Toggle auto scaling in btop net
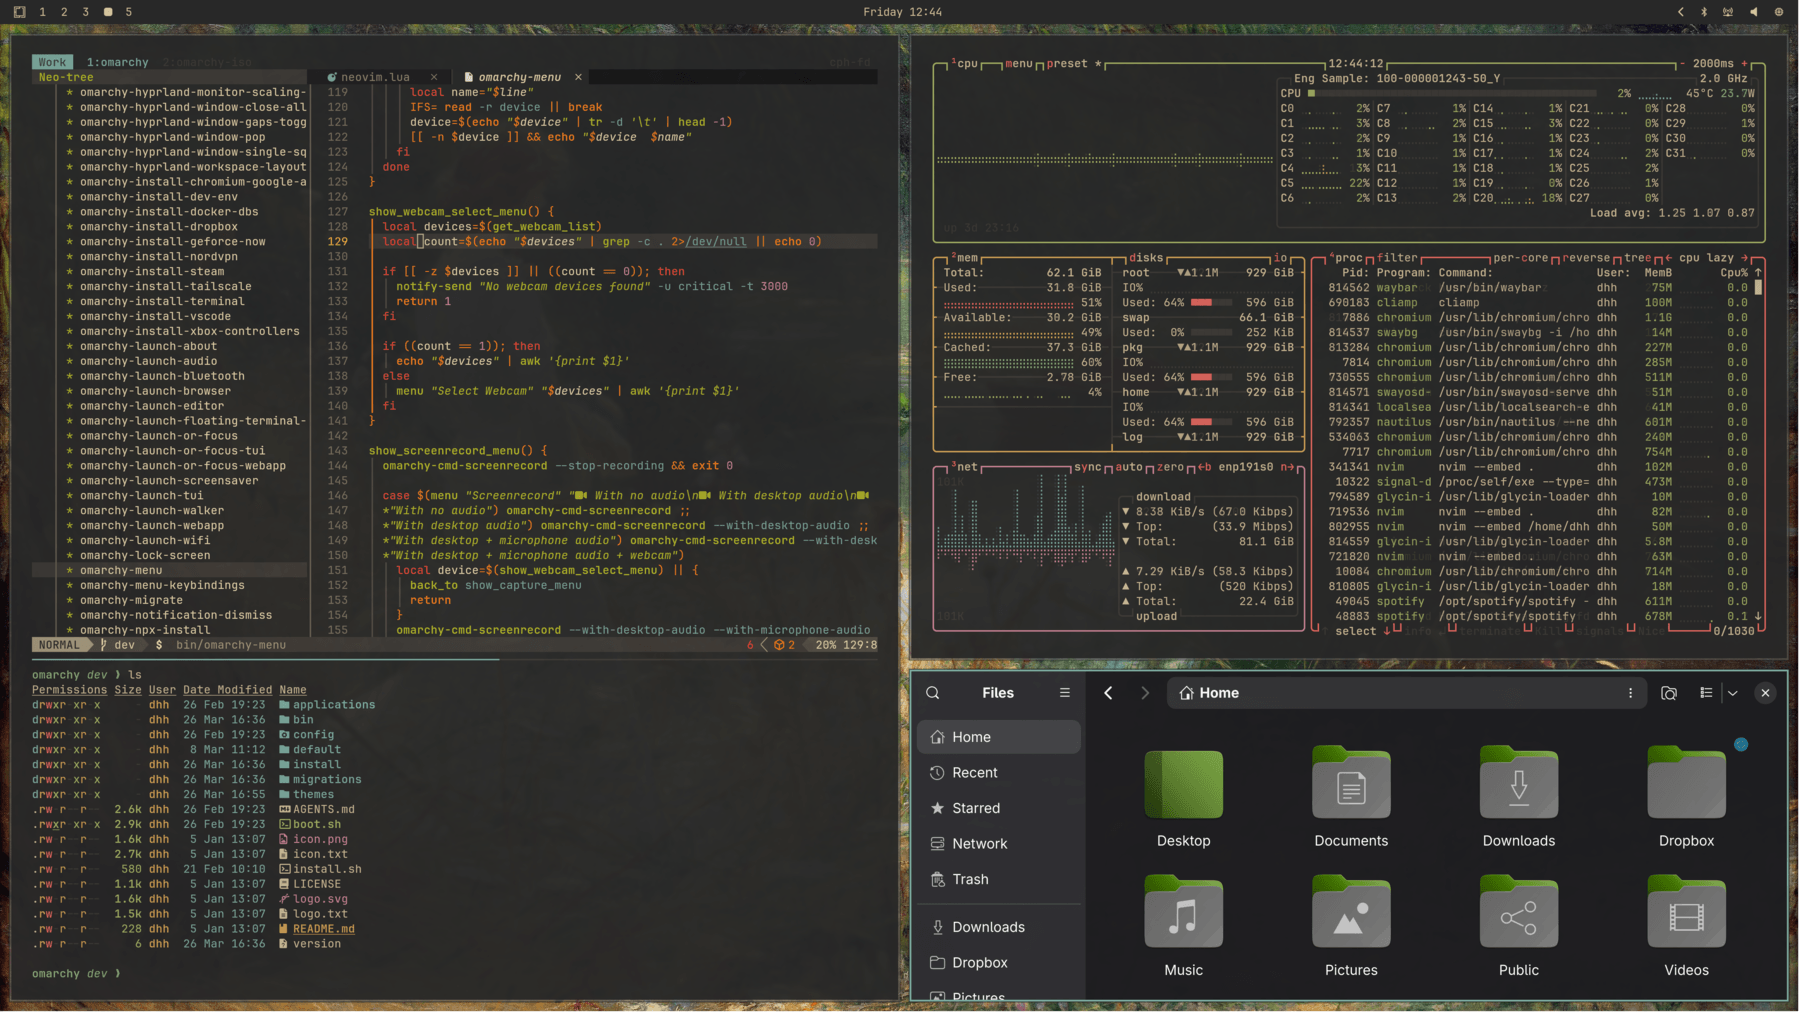 pos(1129,468)
